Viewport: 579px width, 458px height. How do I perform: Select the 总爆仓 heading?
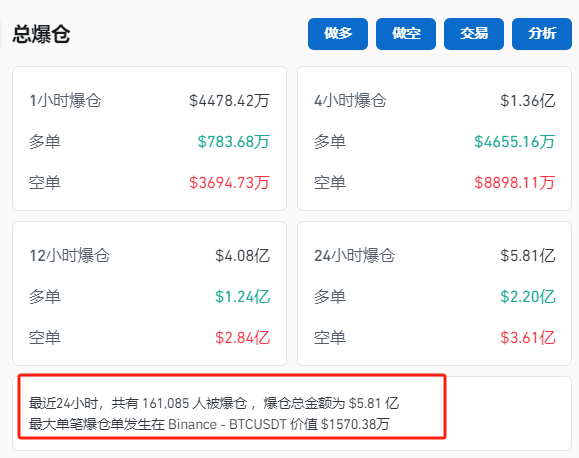pos(41,34)
